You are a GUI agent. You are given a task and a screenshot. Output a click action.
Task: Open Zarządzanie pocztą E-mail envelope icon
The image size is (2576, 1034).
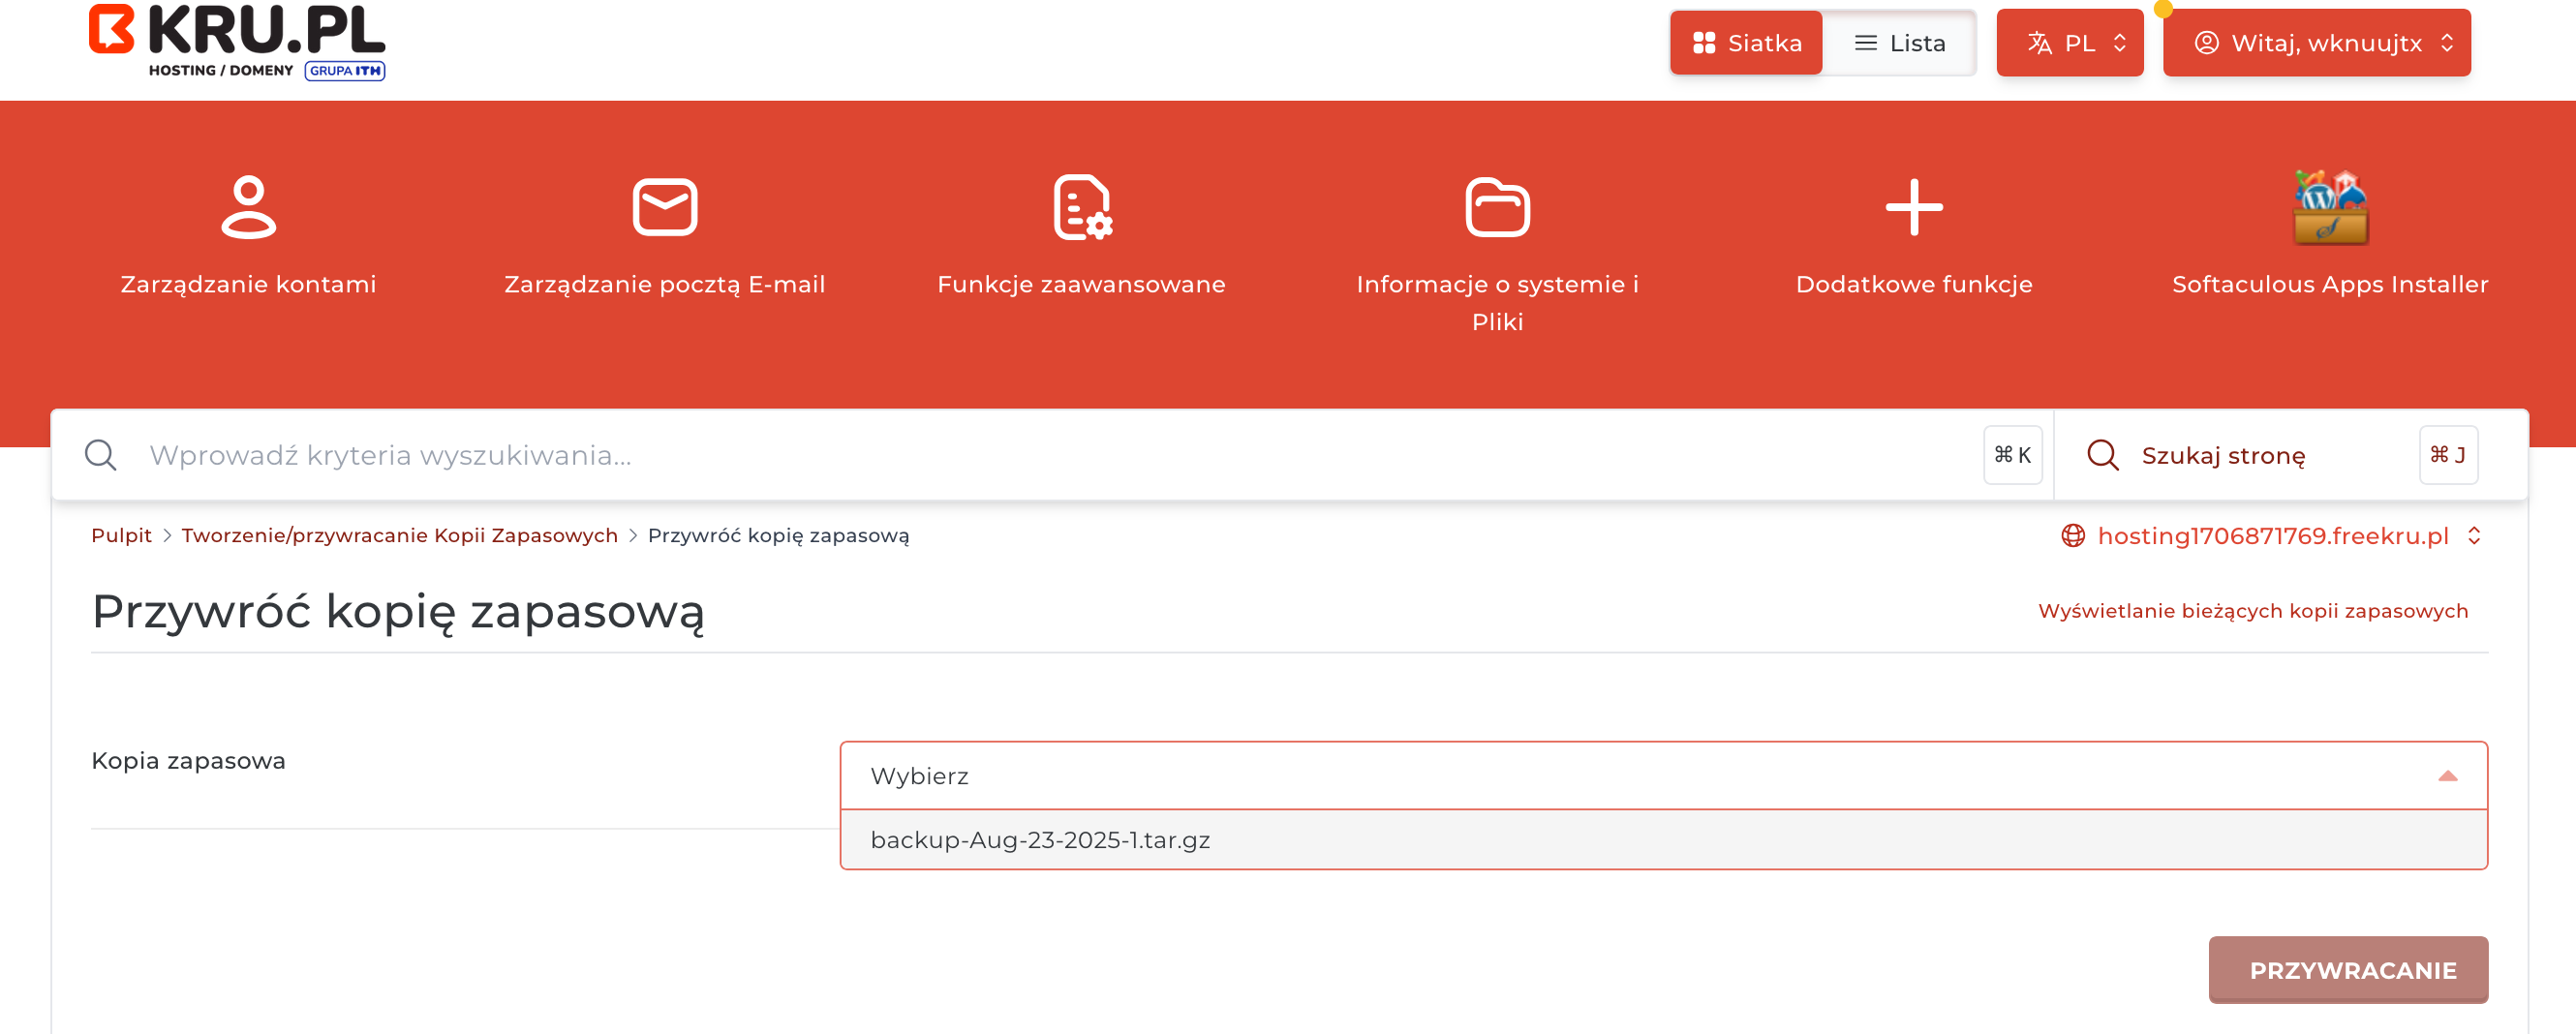[664, 207]
